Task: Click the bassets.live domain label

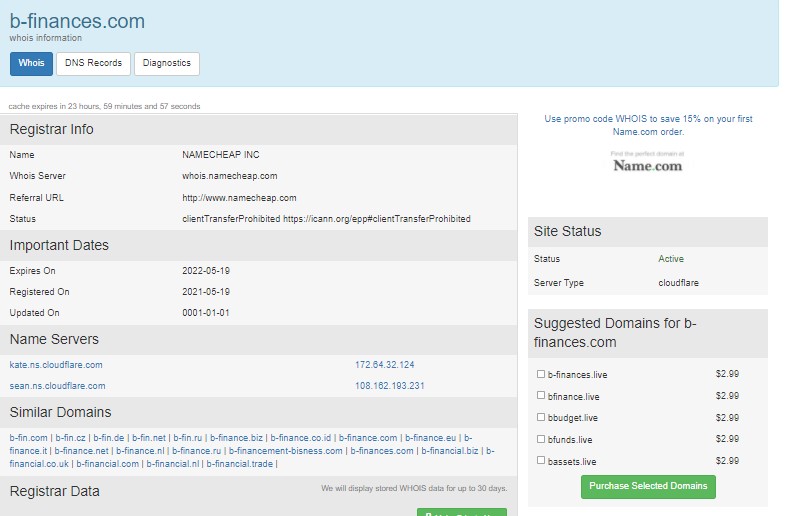Action: pos(572,462)
